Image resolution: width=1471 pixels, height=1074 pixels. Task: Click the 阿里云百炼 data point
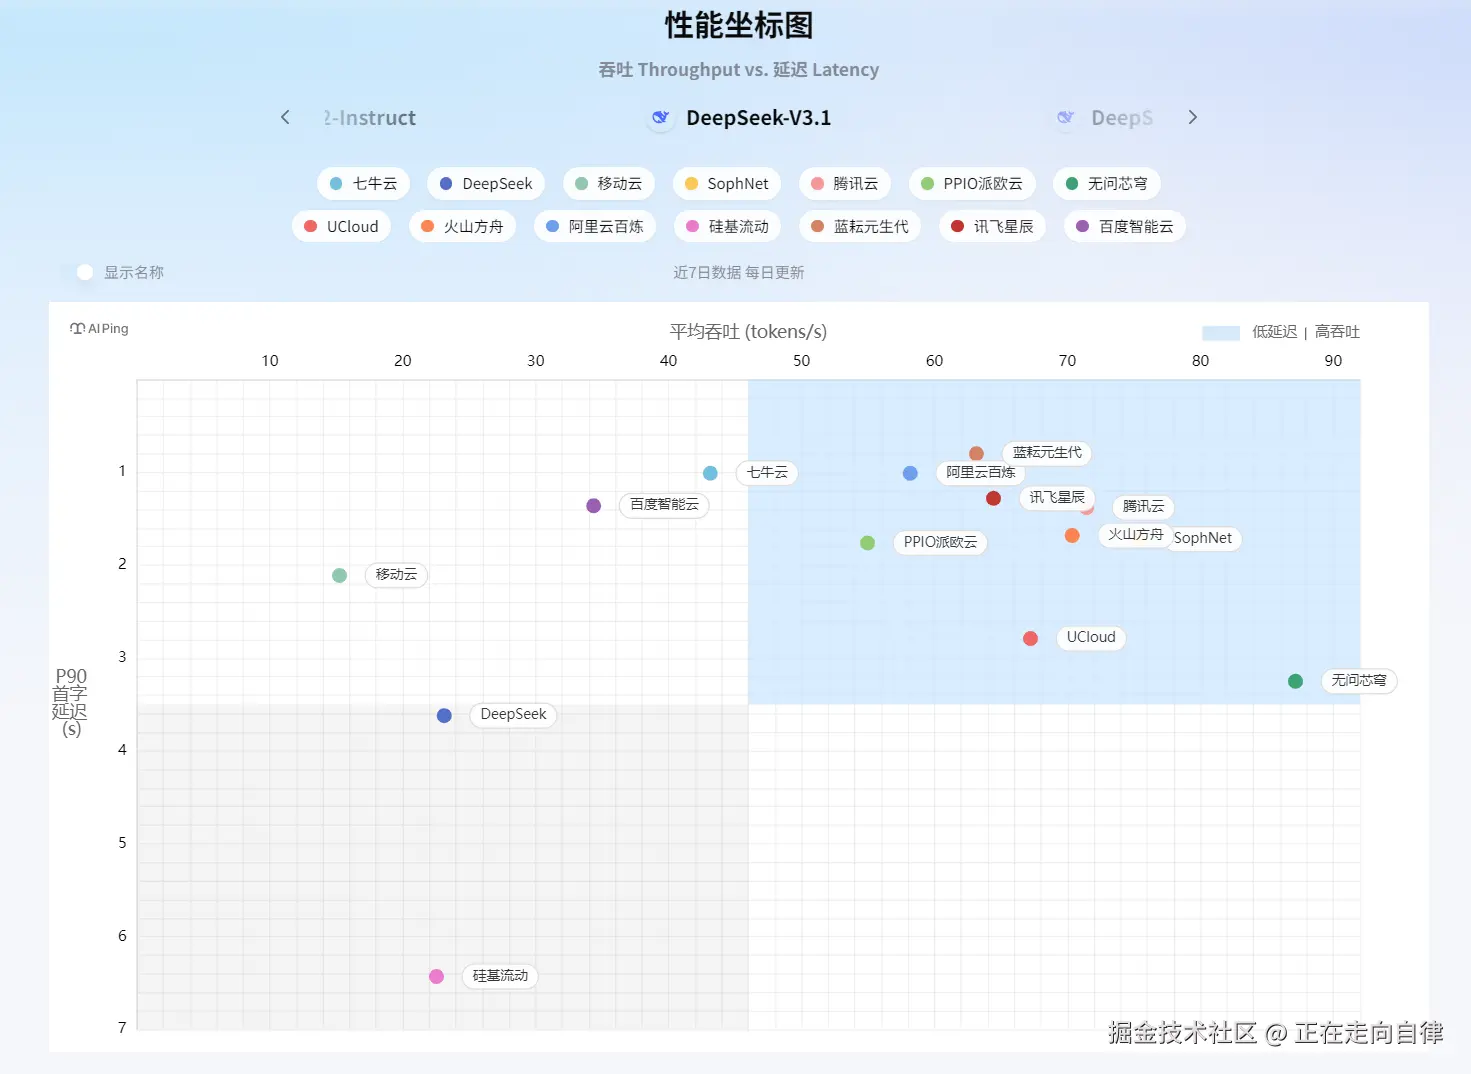coord(910,473)
